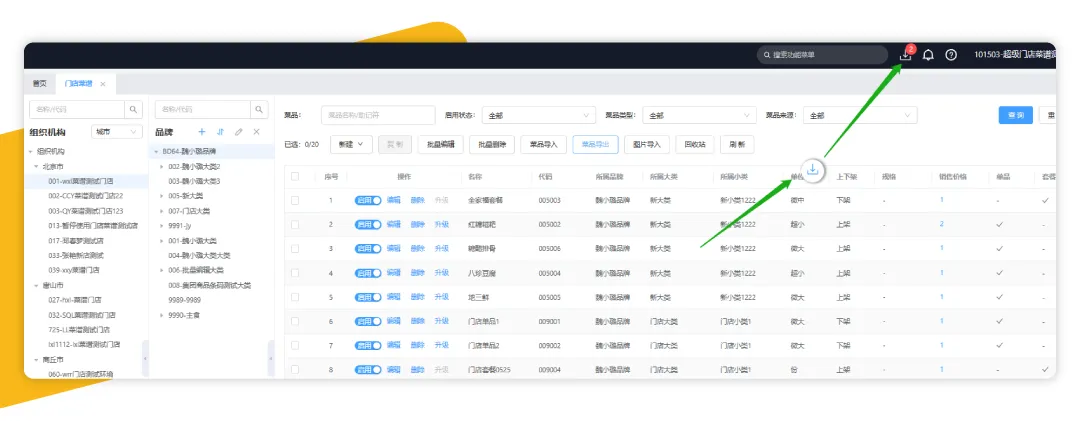
Task: Select store 002-CCY in organization tree
Action: [x=85, y=196]
